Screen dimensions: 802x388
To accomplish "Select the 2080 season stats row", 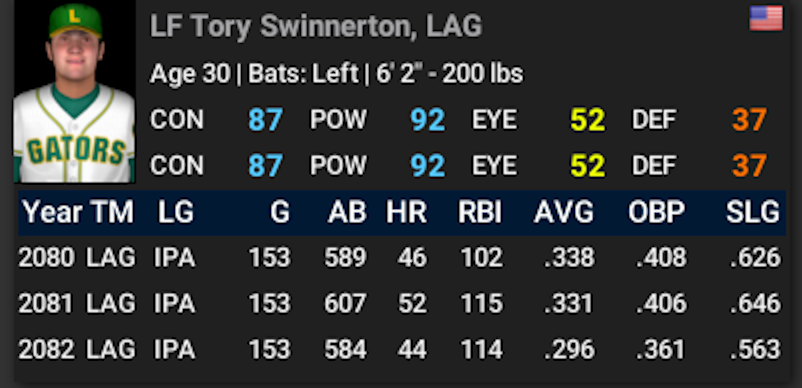I will [x=402, y=258].
